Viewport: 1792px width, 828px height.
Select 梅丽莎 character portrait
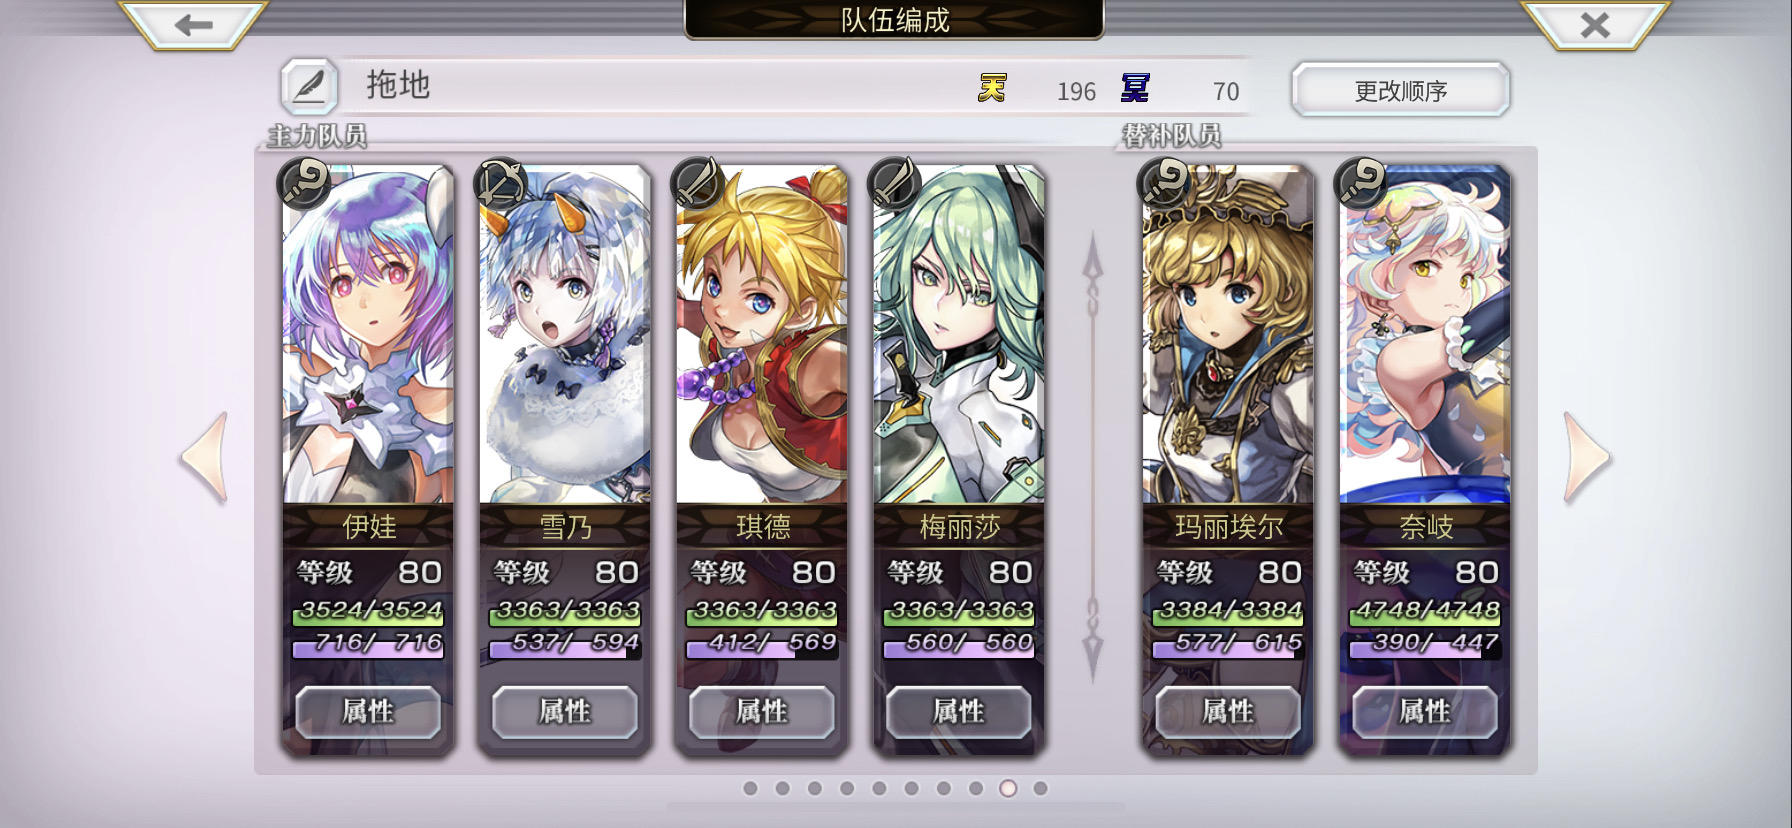pyautogui.click(x=959, y=335)
